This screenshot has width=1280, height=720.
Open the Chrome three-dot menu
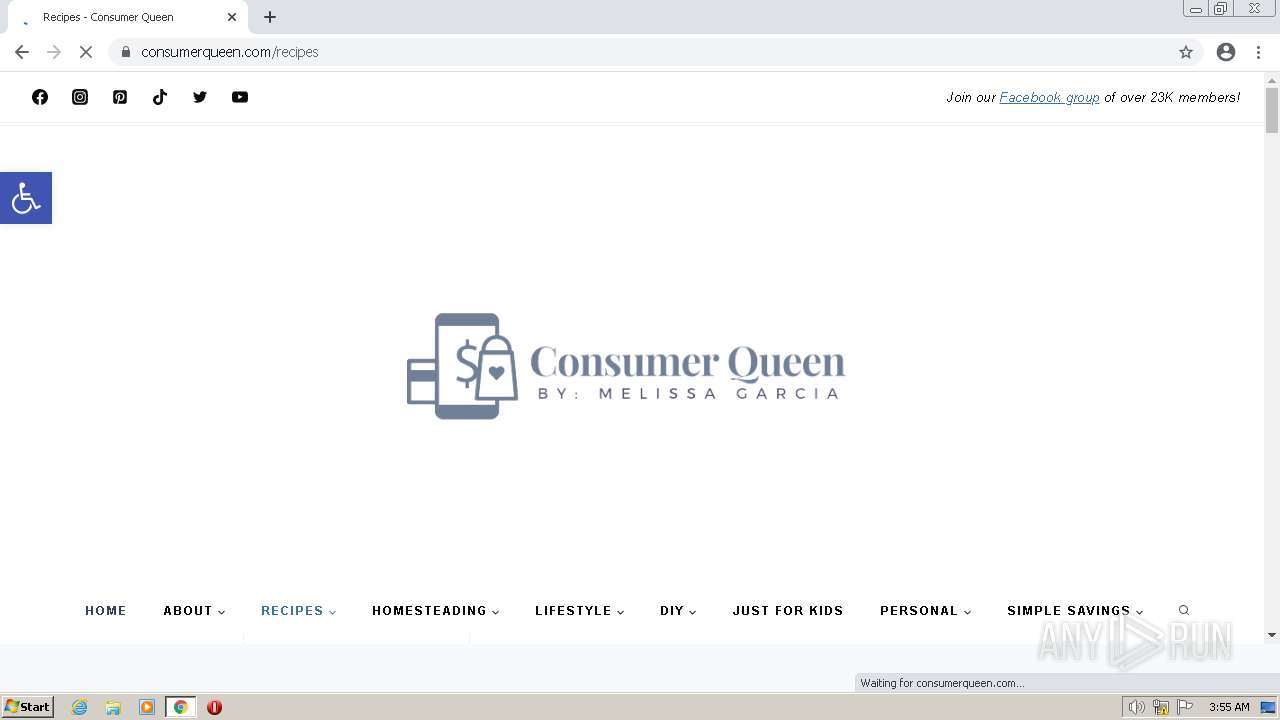(1258, 52)
